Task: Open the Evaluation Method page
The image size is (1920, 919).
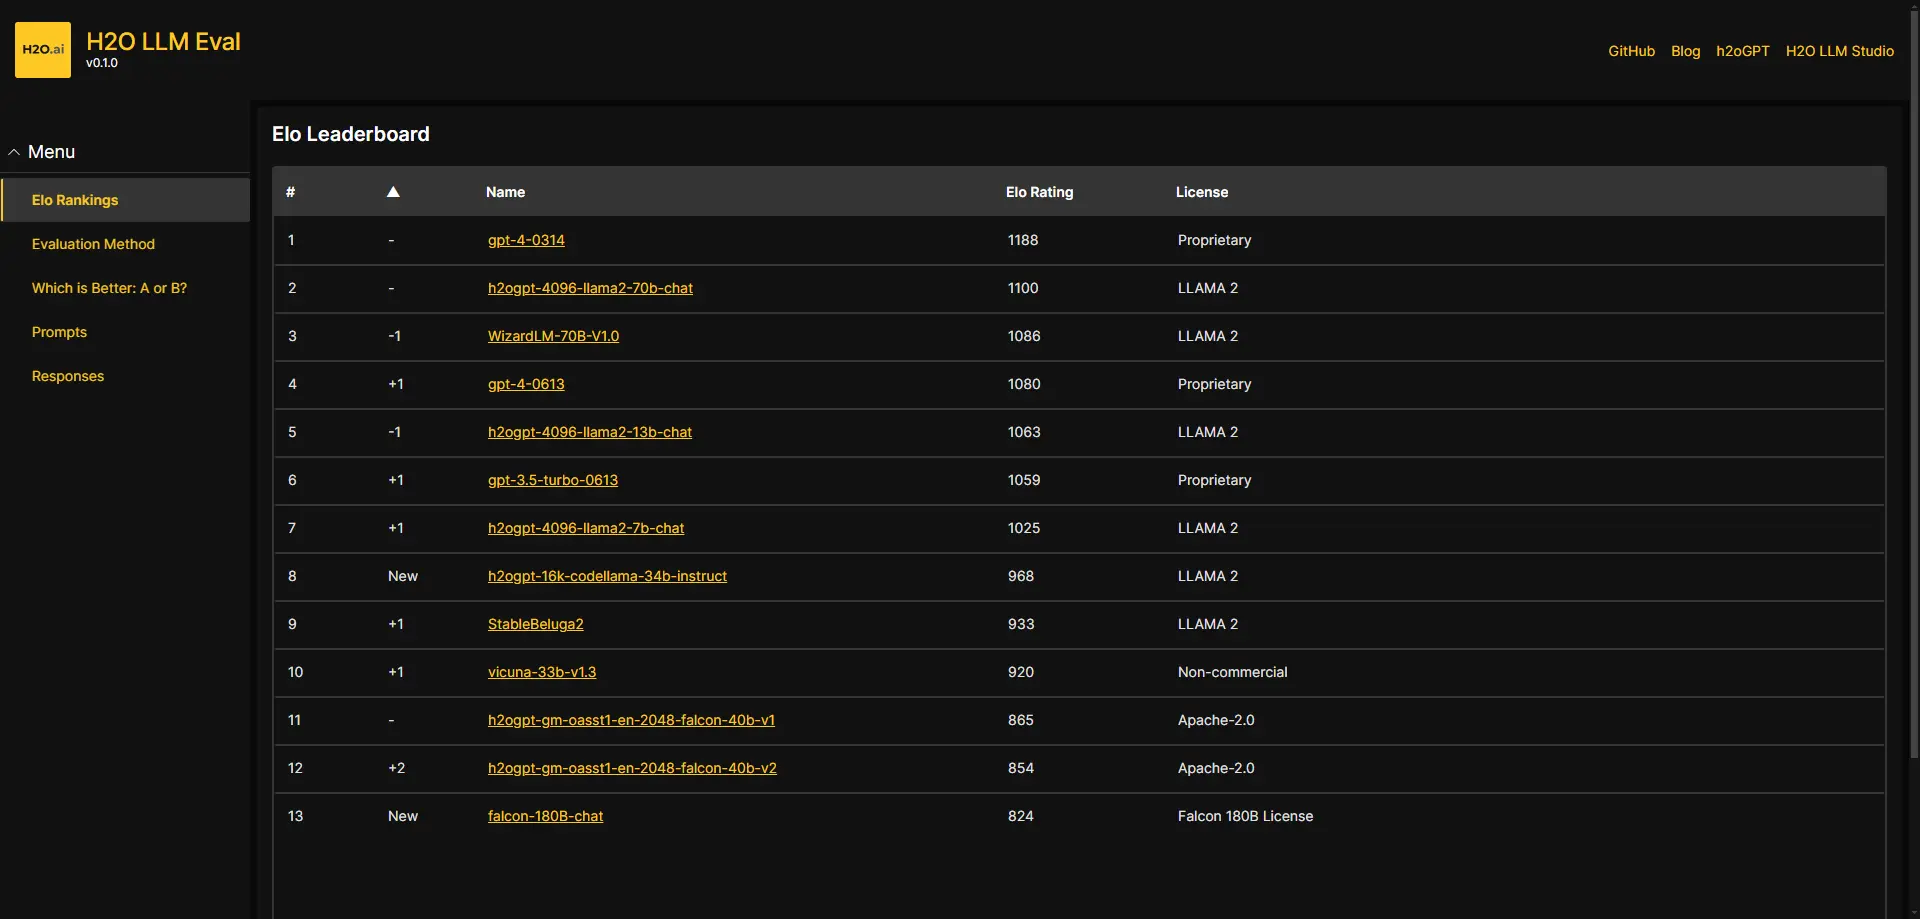Action: pyautogui.click(x=93, y=244)
